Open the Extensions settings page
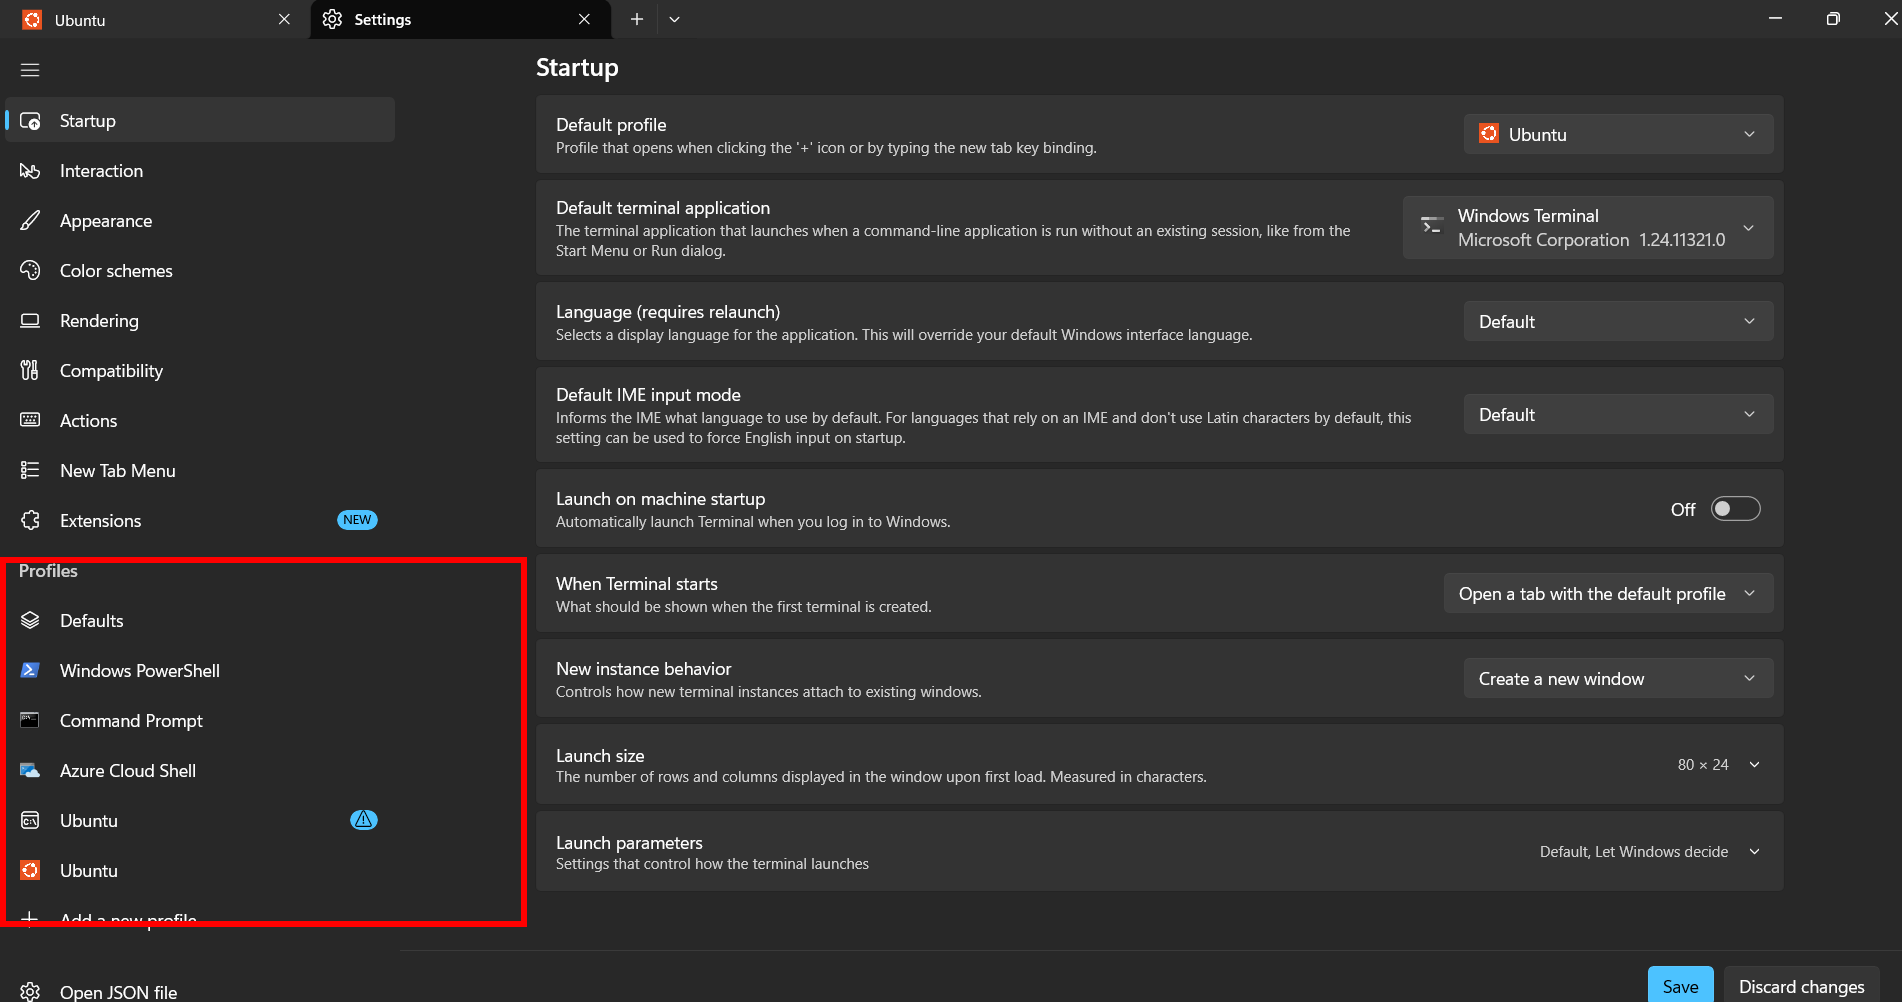1902x1002 pixels. tap(200, 521)
